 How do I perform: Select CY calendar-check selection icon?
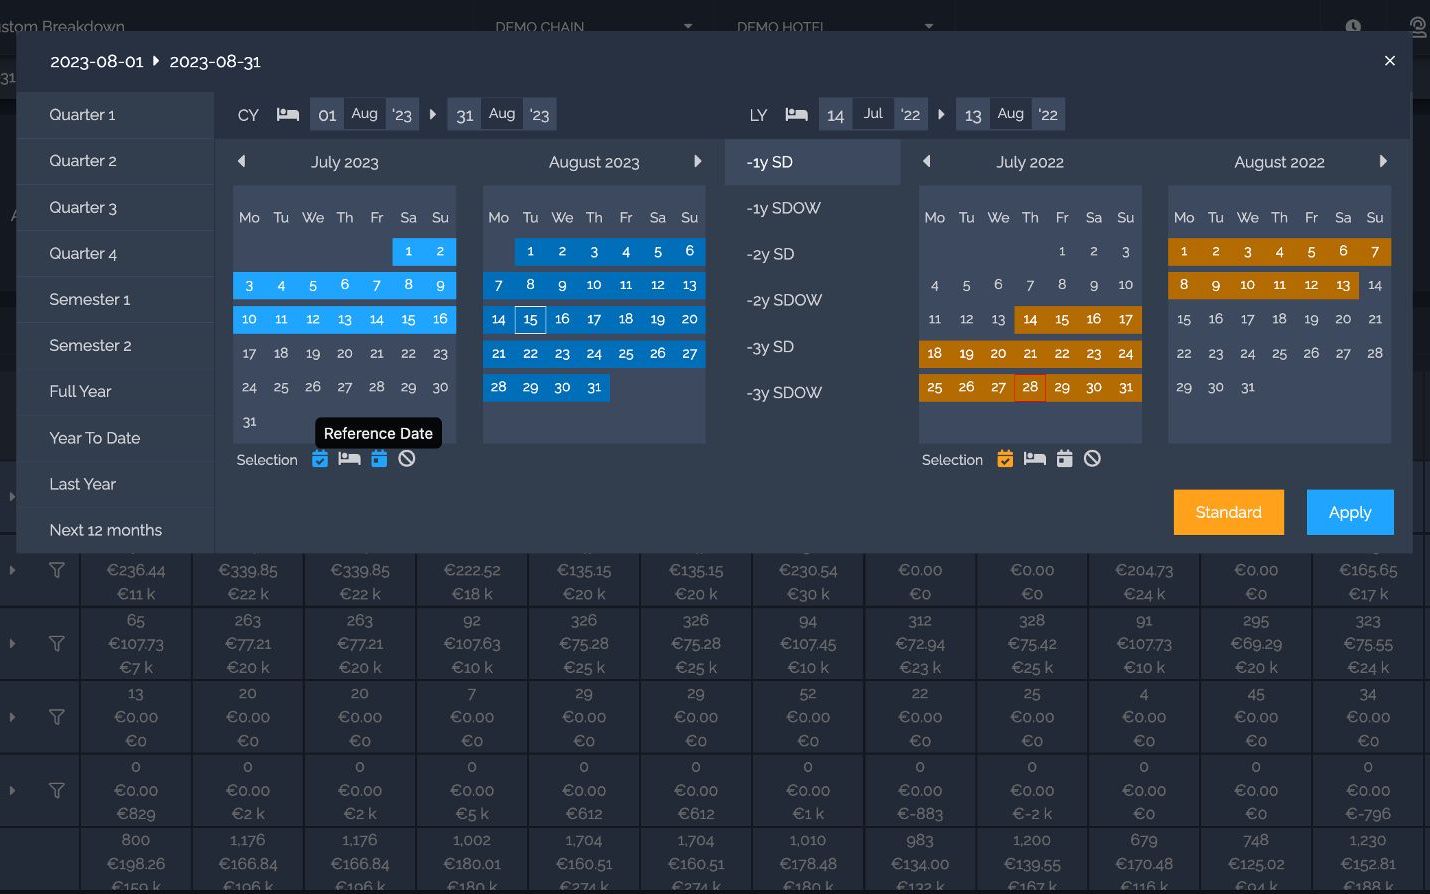pos(320,459)
